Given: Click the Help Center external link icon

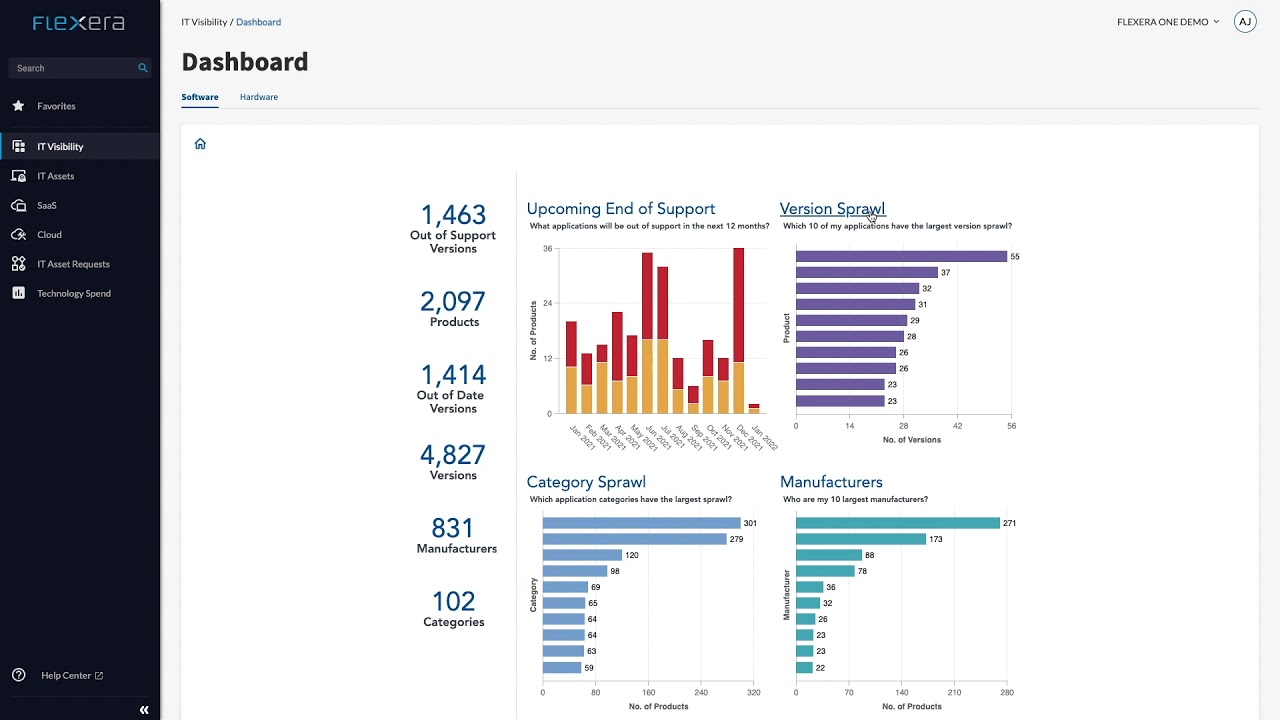Looking at the screenshot, I should tap(99, 676).
